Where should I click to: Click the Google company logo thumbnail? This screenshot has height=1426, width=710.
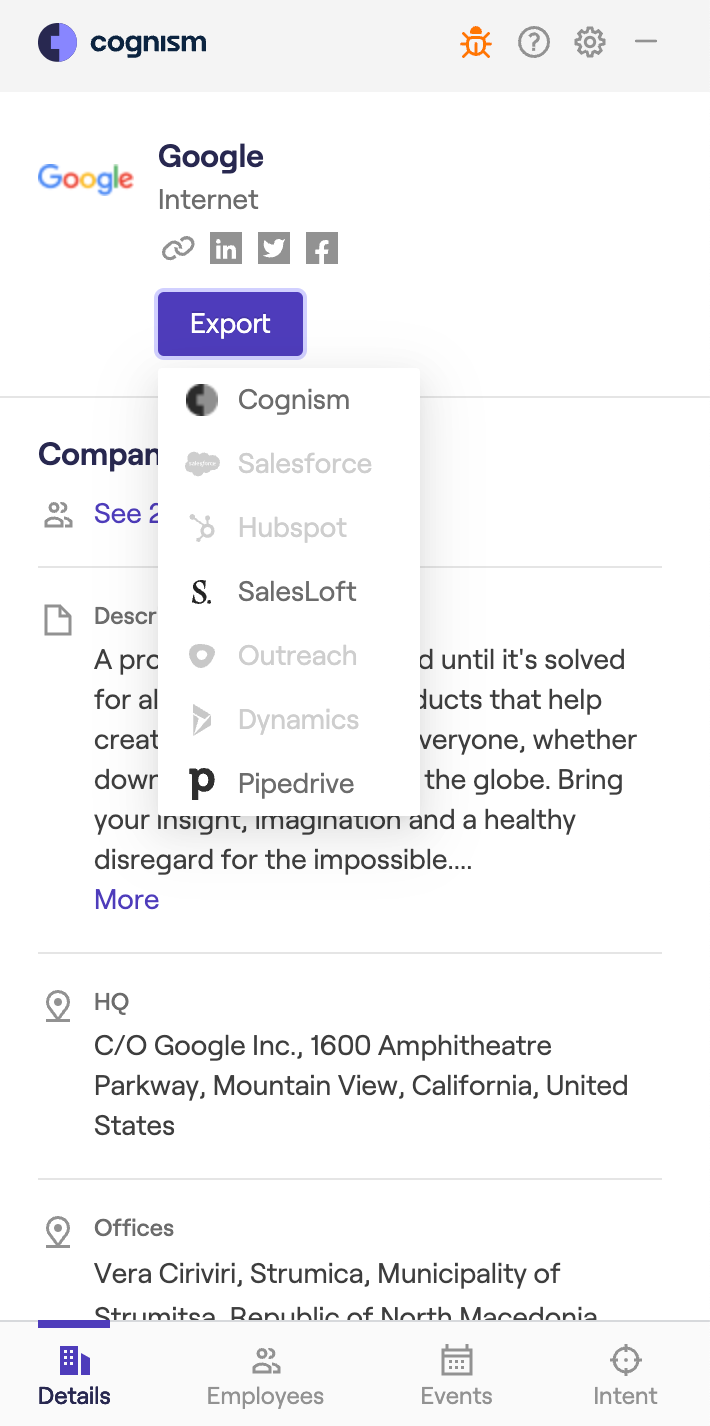pyautogui.click(x=85, y=179)
